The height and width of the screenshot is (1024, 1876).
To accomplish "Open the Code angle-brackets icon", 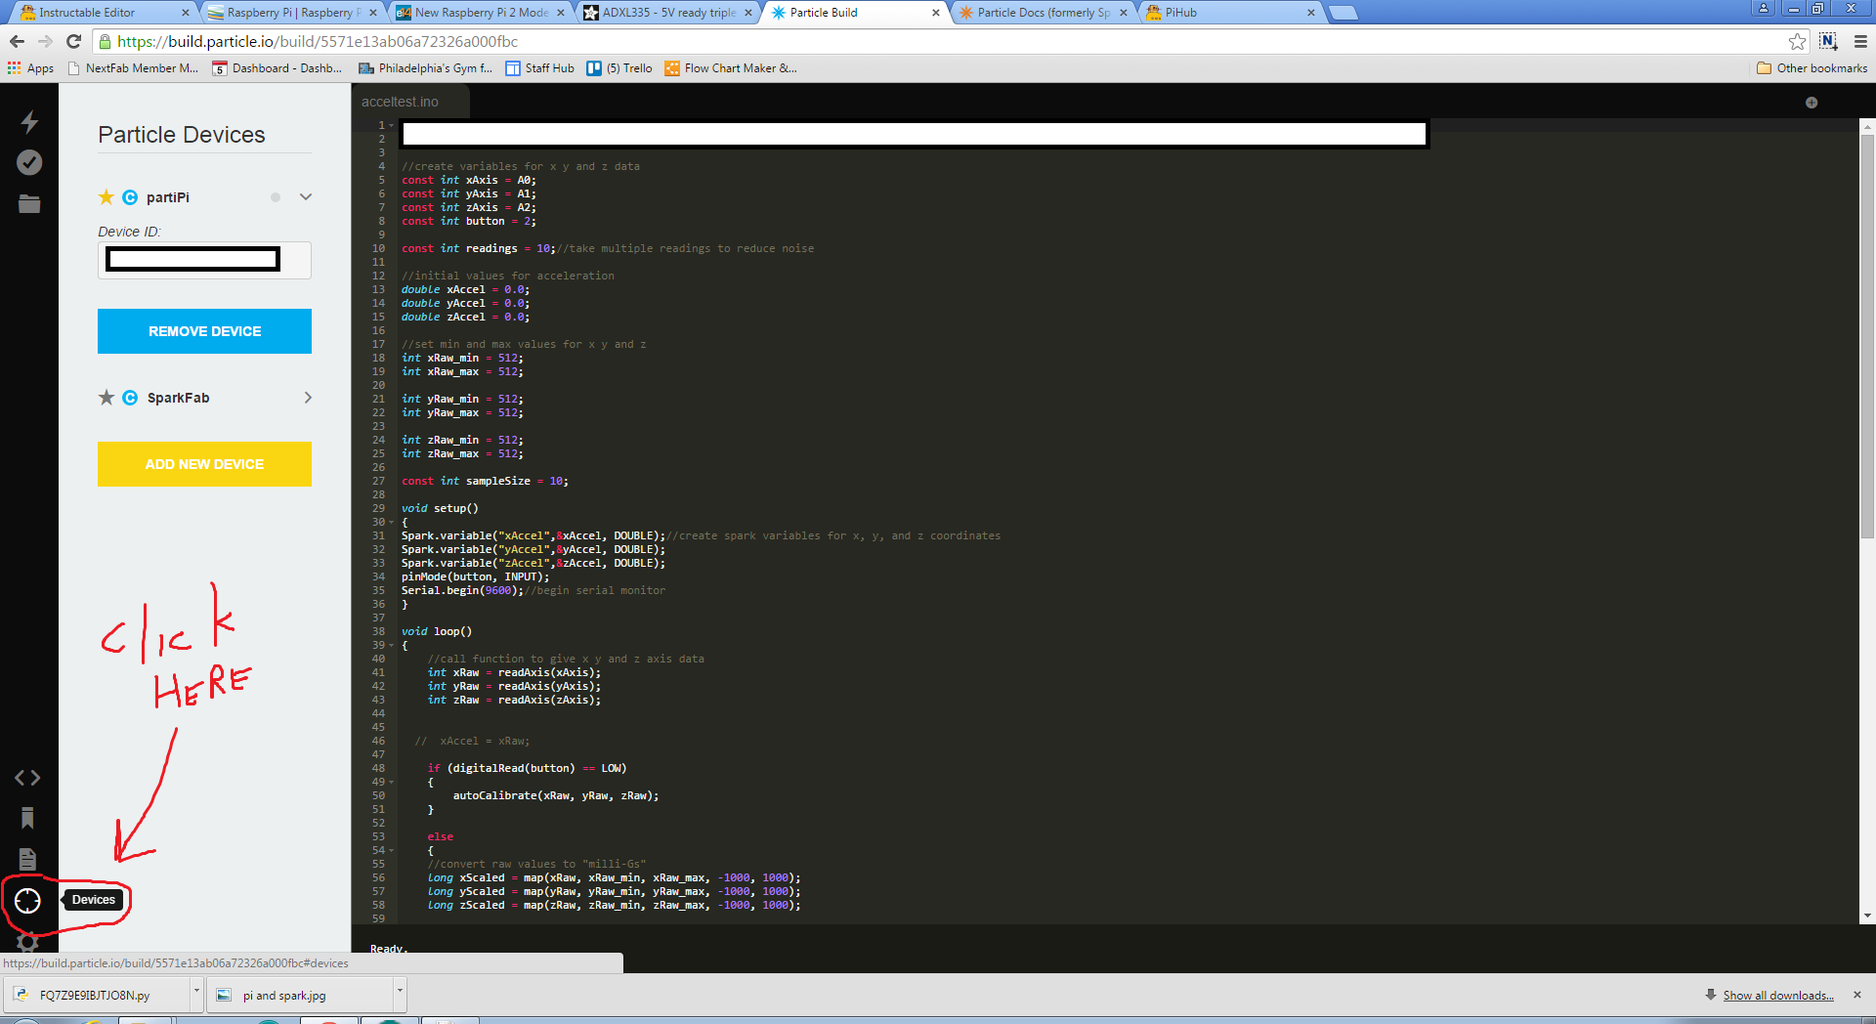I will pyautogui.click(x=28, y=778).
